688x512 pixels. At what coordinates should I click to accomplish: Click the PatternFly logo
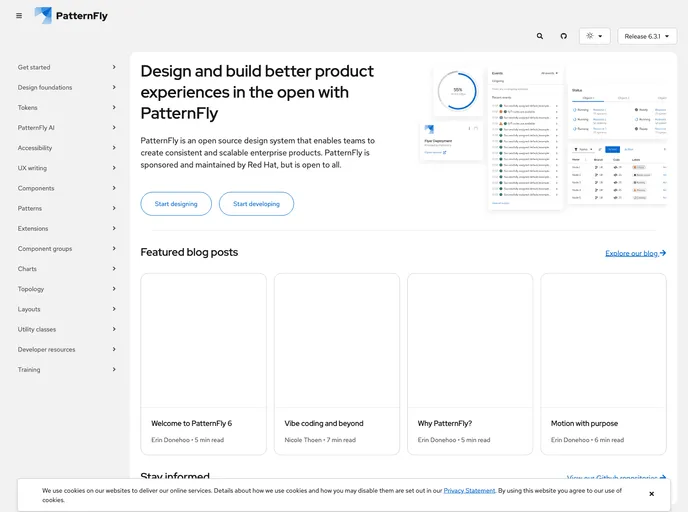[71, 16]
